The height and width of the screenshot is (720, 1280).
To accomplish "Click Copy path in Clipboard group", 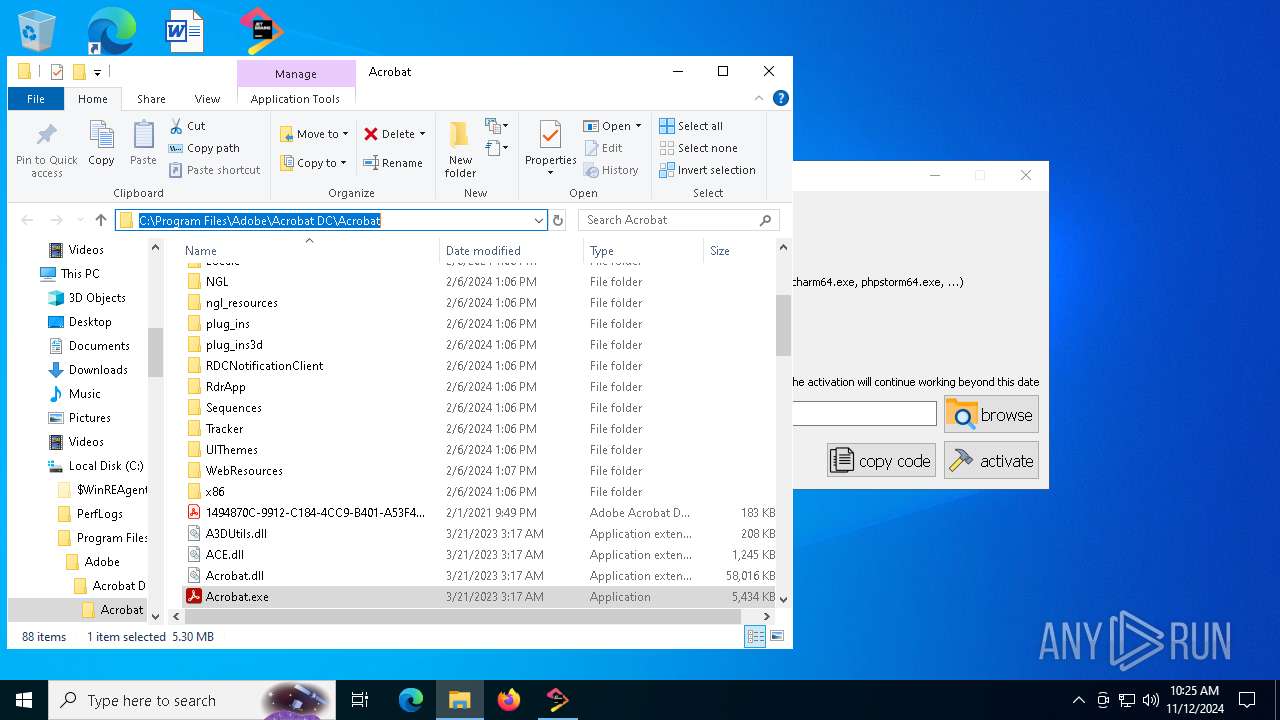I will 204,148.
